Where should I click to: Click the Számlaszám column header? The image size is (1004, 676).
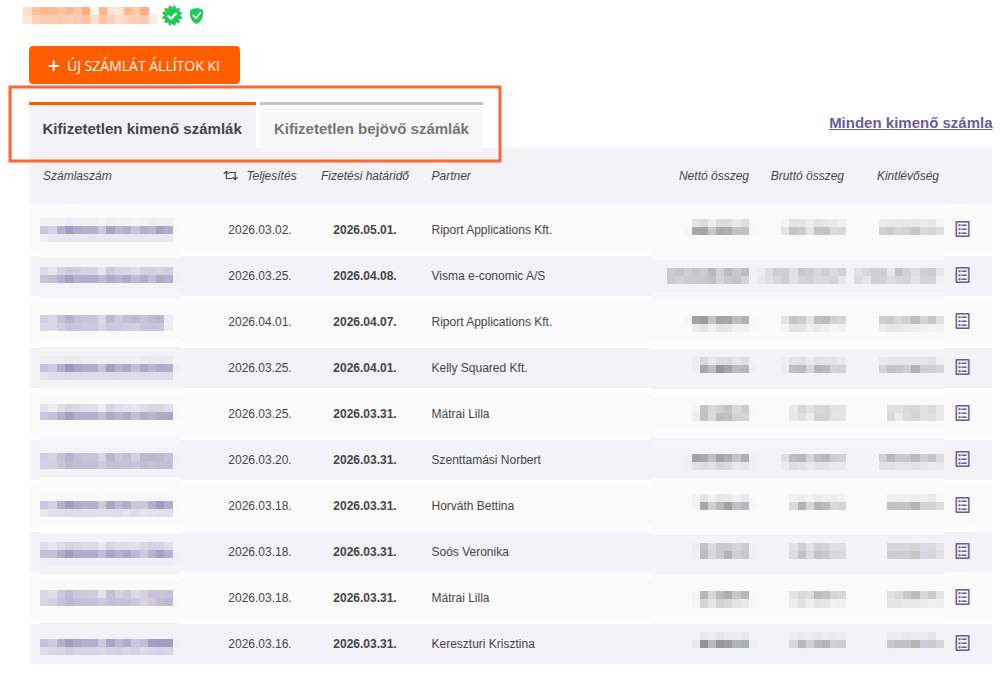pos(77,176)
